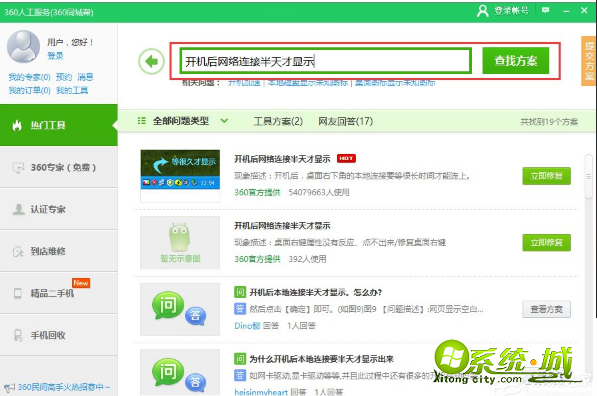This screenshot has height=396, width=597.
Task: Click 360官方提供 on the first result
Action: tap(257, 192)
